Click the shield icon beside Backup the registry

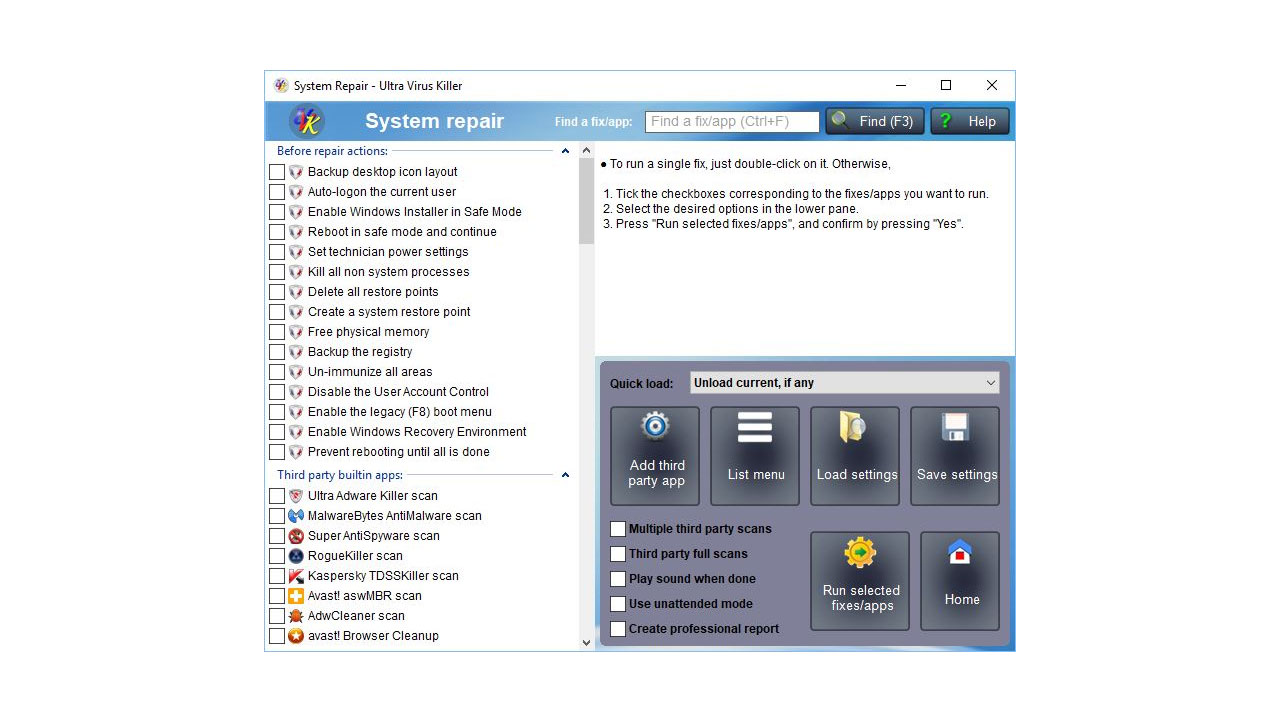(296, 352)
